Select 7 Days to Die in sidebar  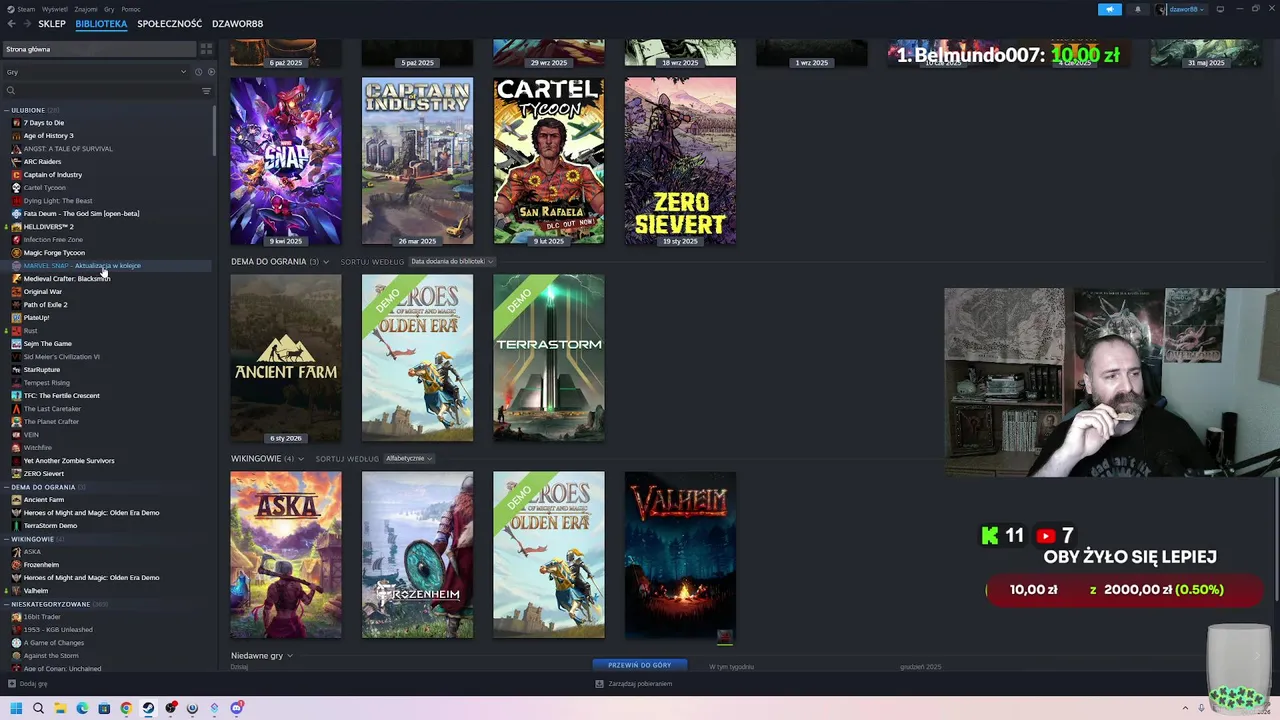point(43,123)
